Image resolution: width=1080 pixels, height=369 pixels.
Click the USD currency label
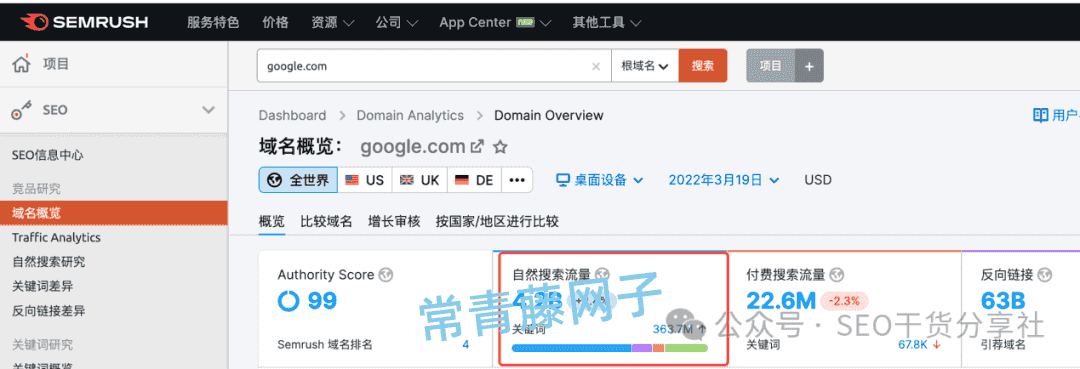tap(818, 180)
